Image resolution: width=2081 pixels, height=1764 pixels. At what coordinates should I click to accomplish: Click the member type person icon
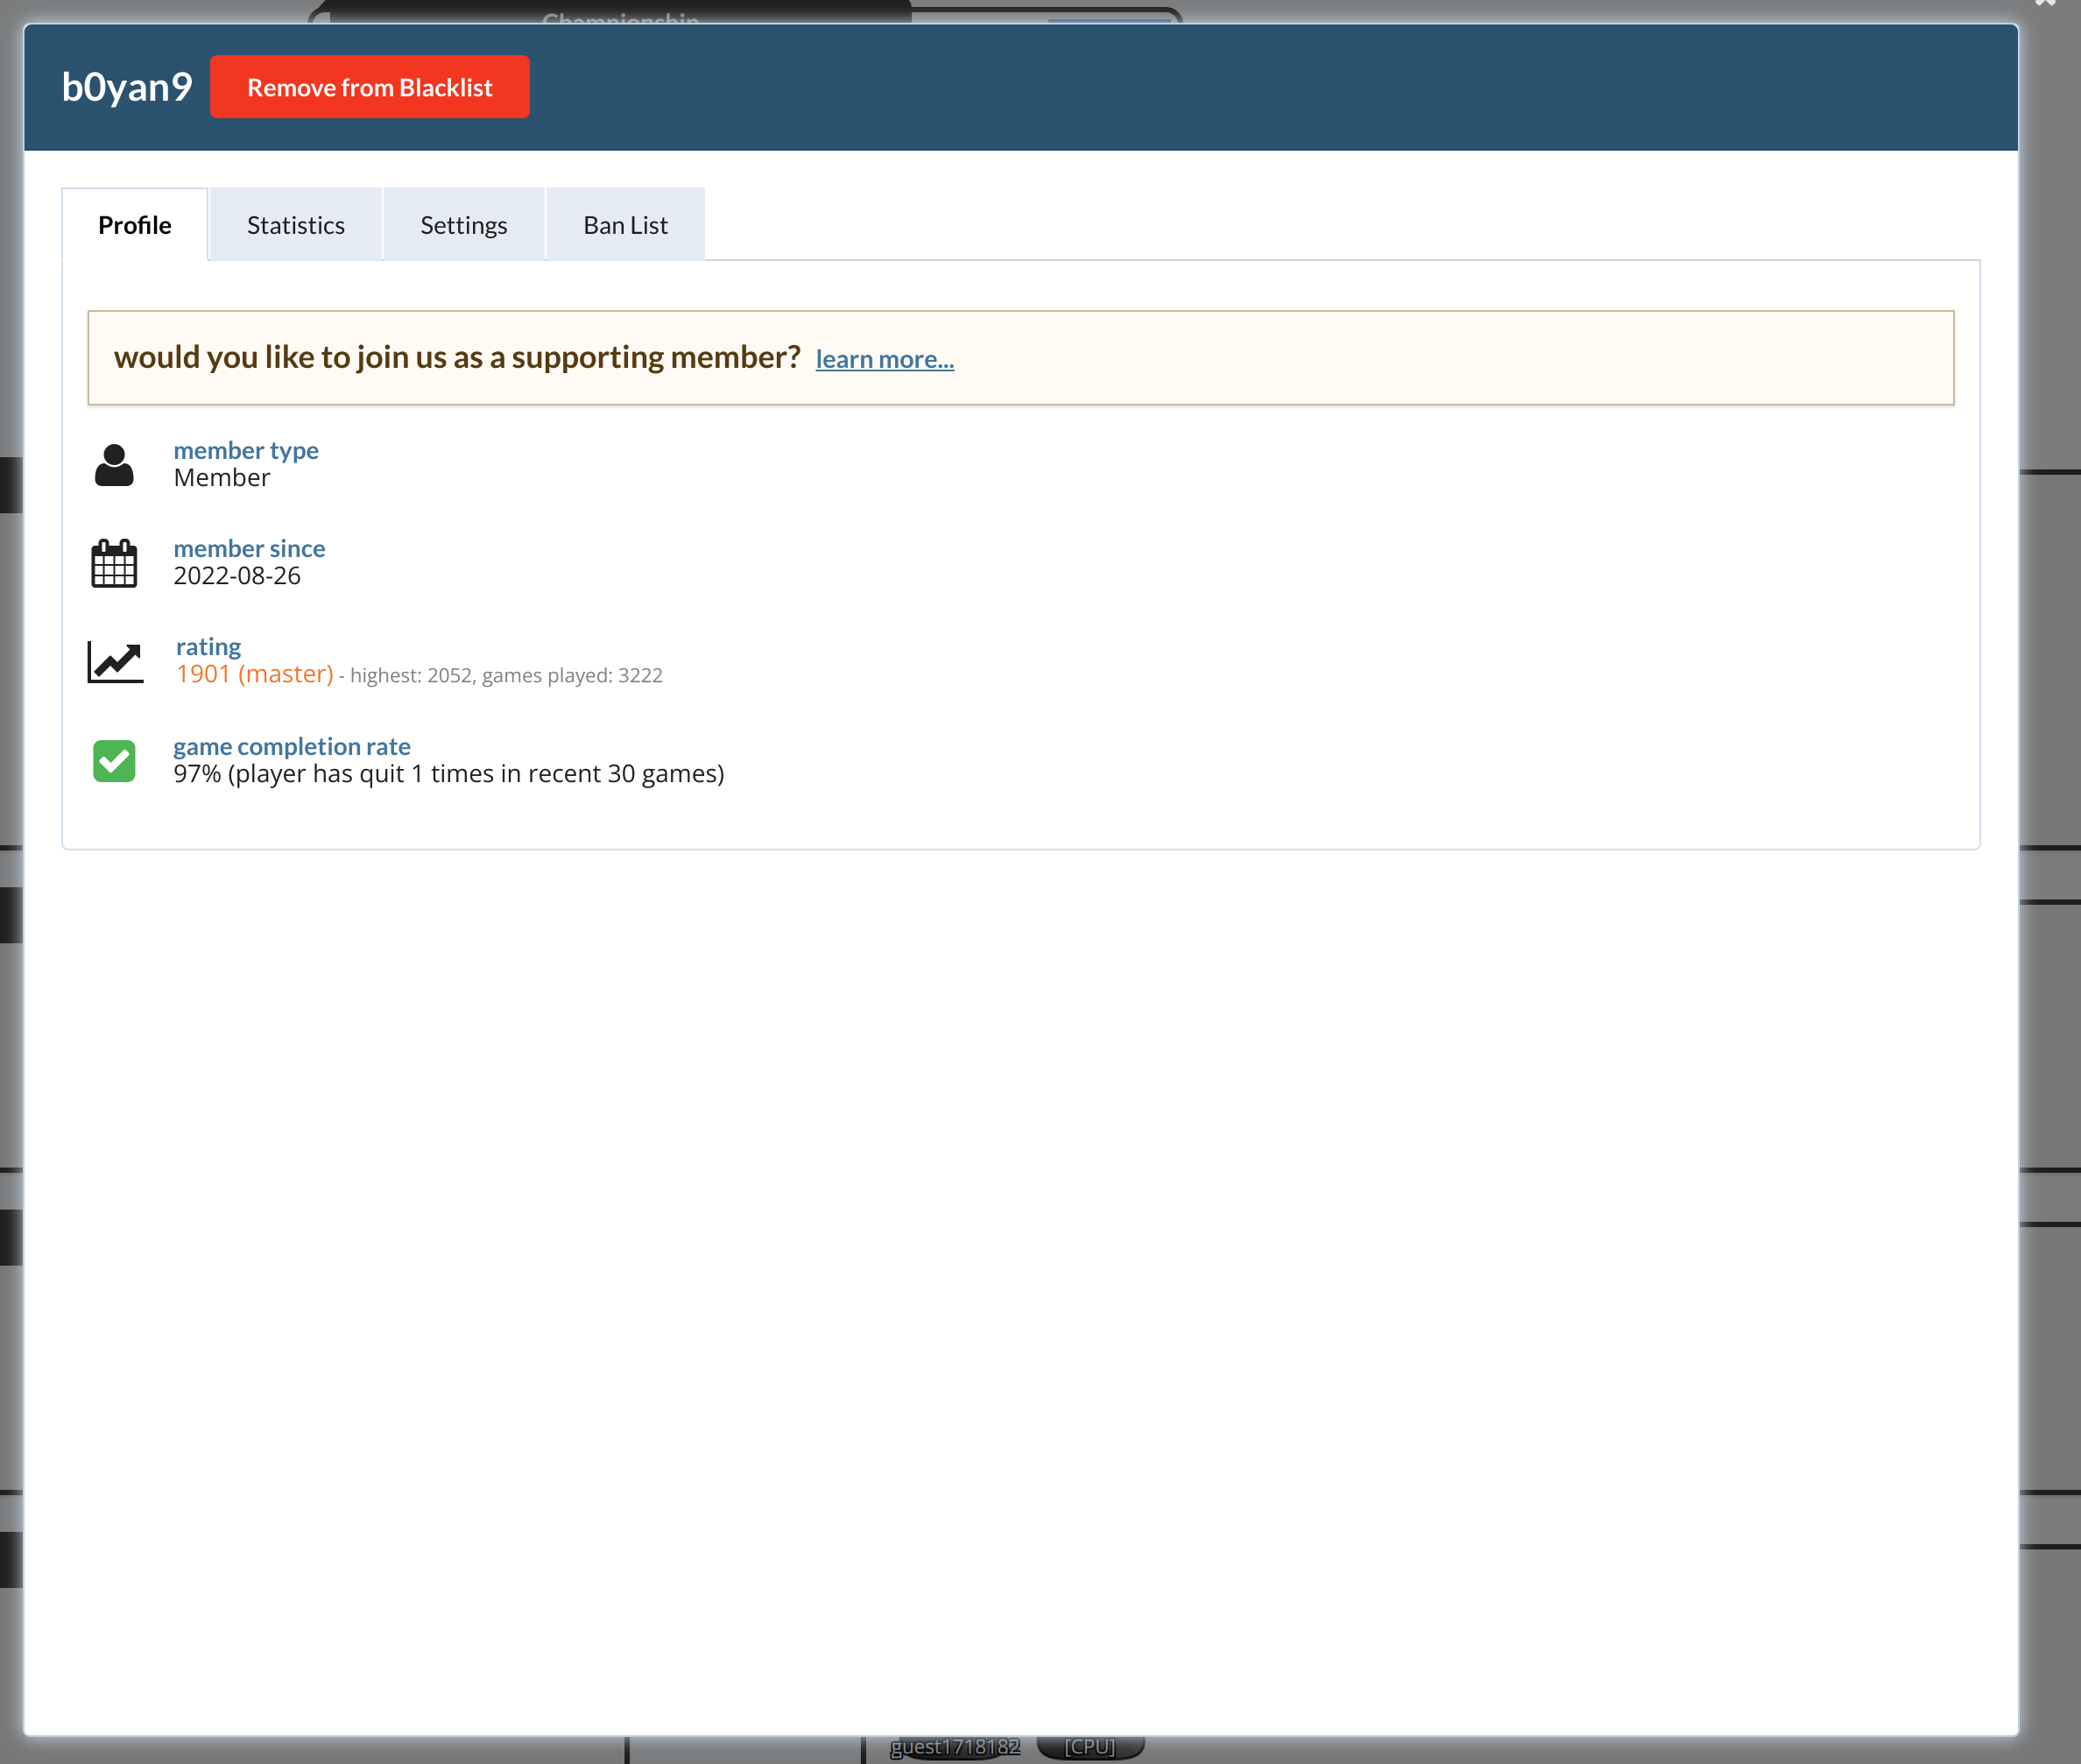point(114,465)
